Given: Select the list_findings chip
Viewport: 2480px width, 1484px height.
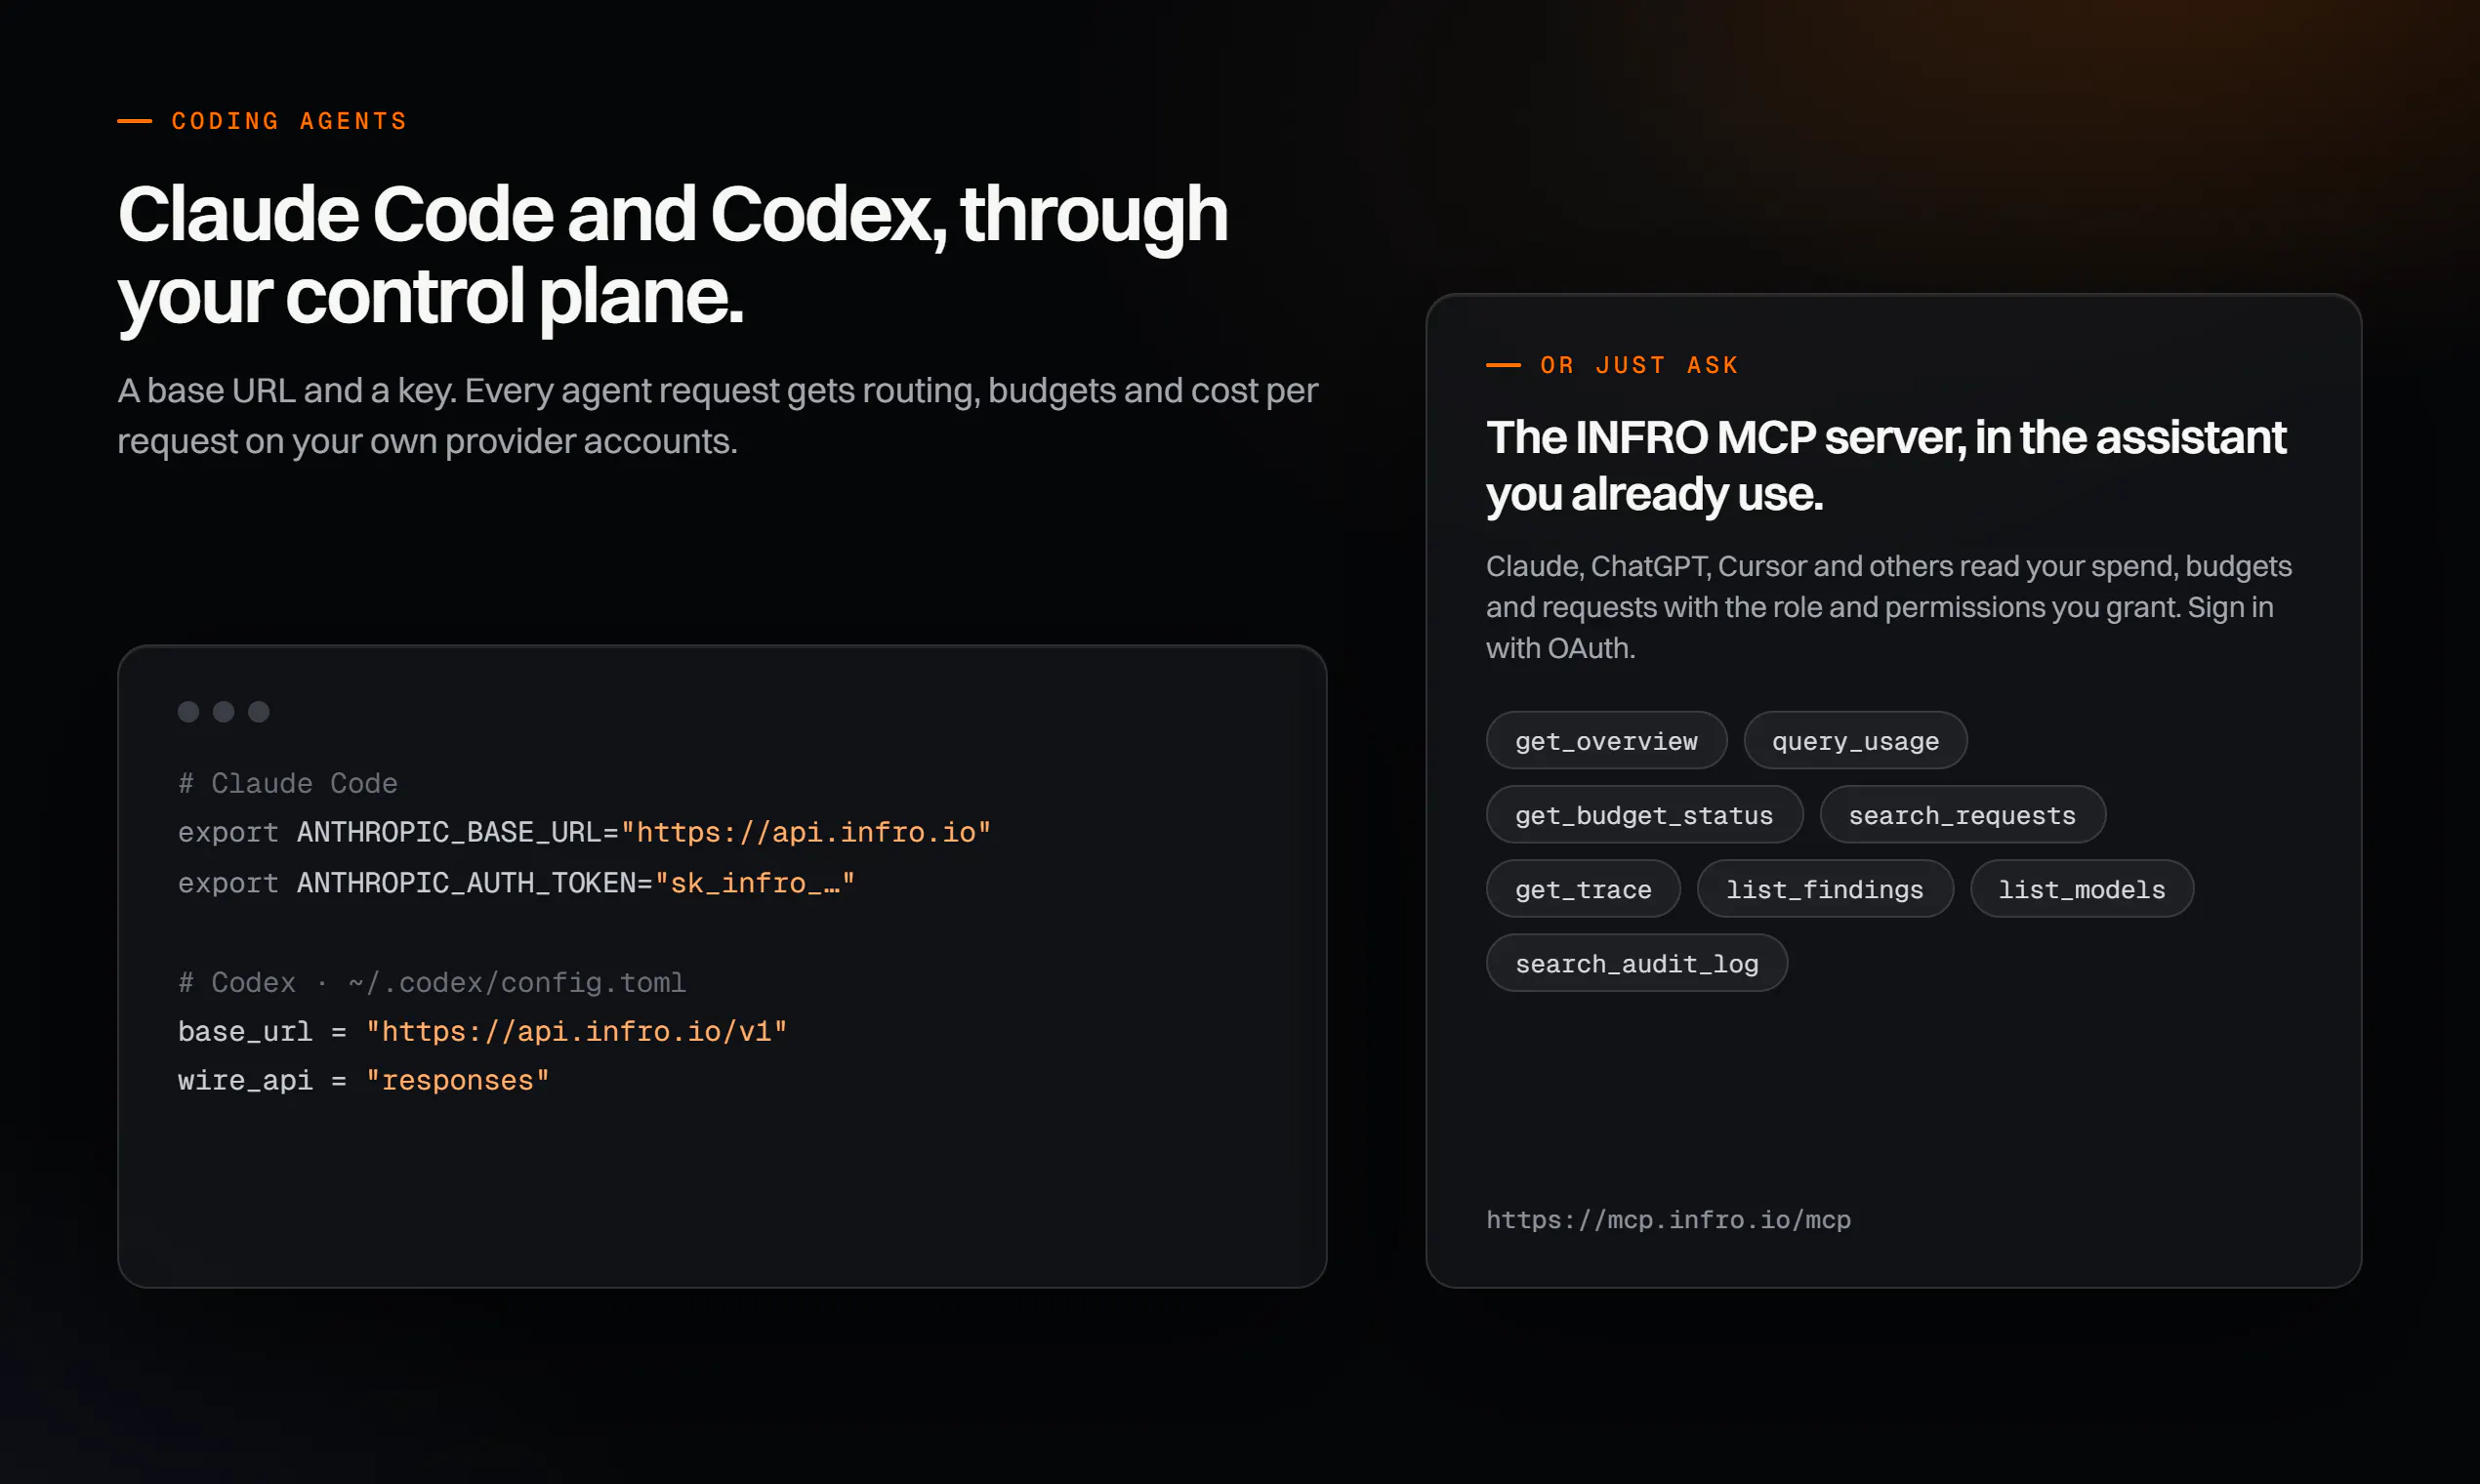Looking at the screenshot, I should coord(1824,889).
